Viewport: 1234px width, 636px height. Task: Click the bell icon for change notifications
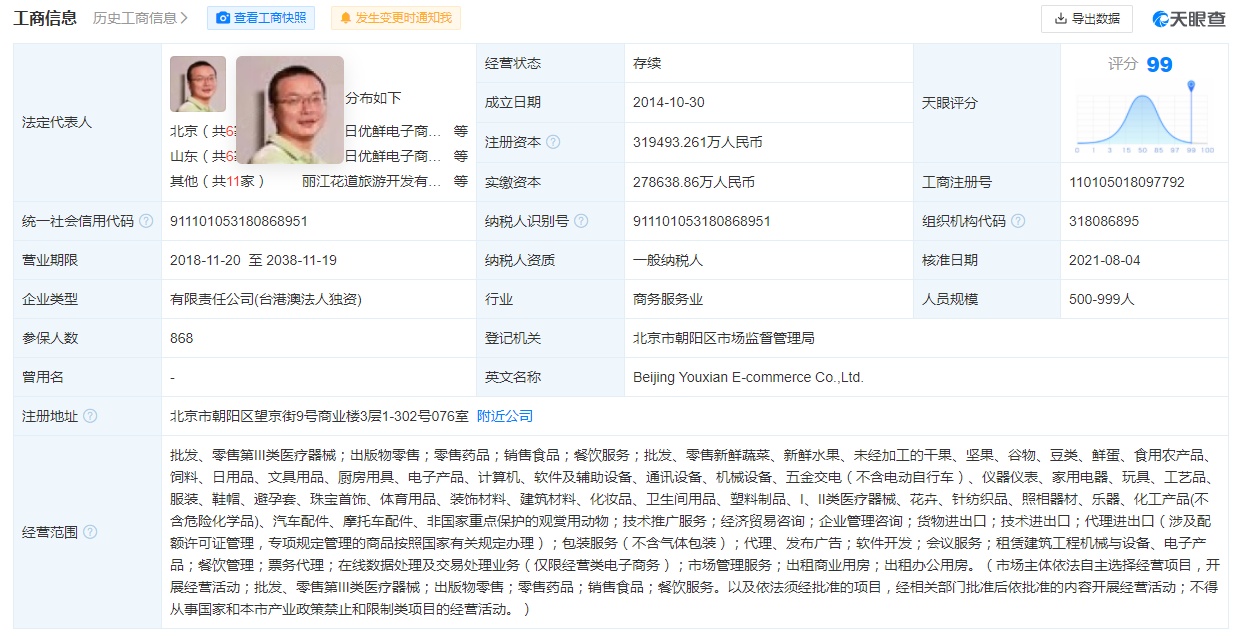(346, 18)
